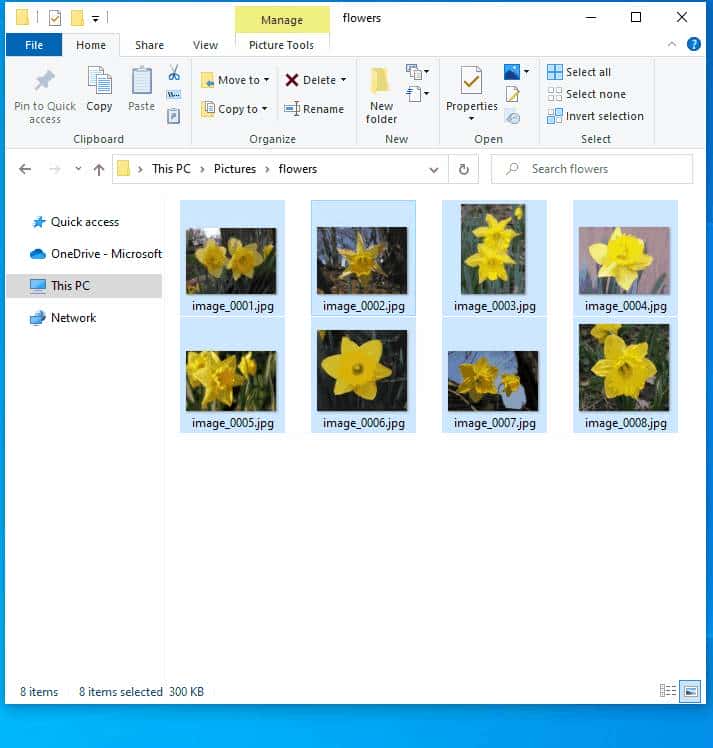Image resolution: width=713 pixels, height=748 pixels.
Task: Click the Paste clipboard icon
Action: (142, 80)
